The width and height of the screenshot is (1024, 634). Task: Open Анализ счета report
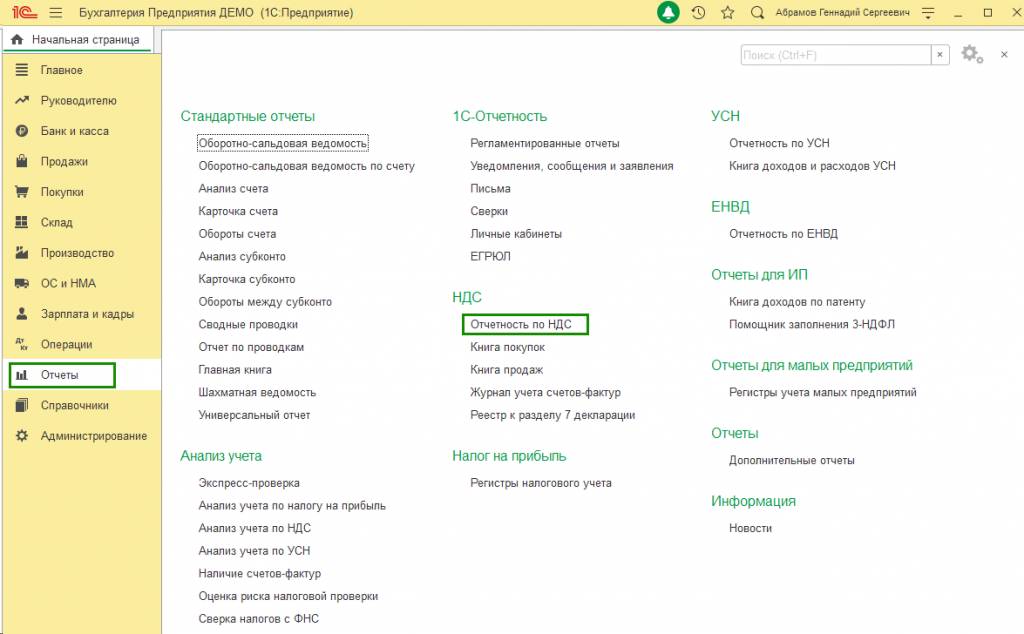pyautogui.click(x=233, y=188)
